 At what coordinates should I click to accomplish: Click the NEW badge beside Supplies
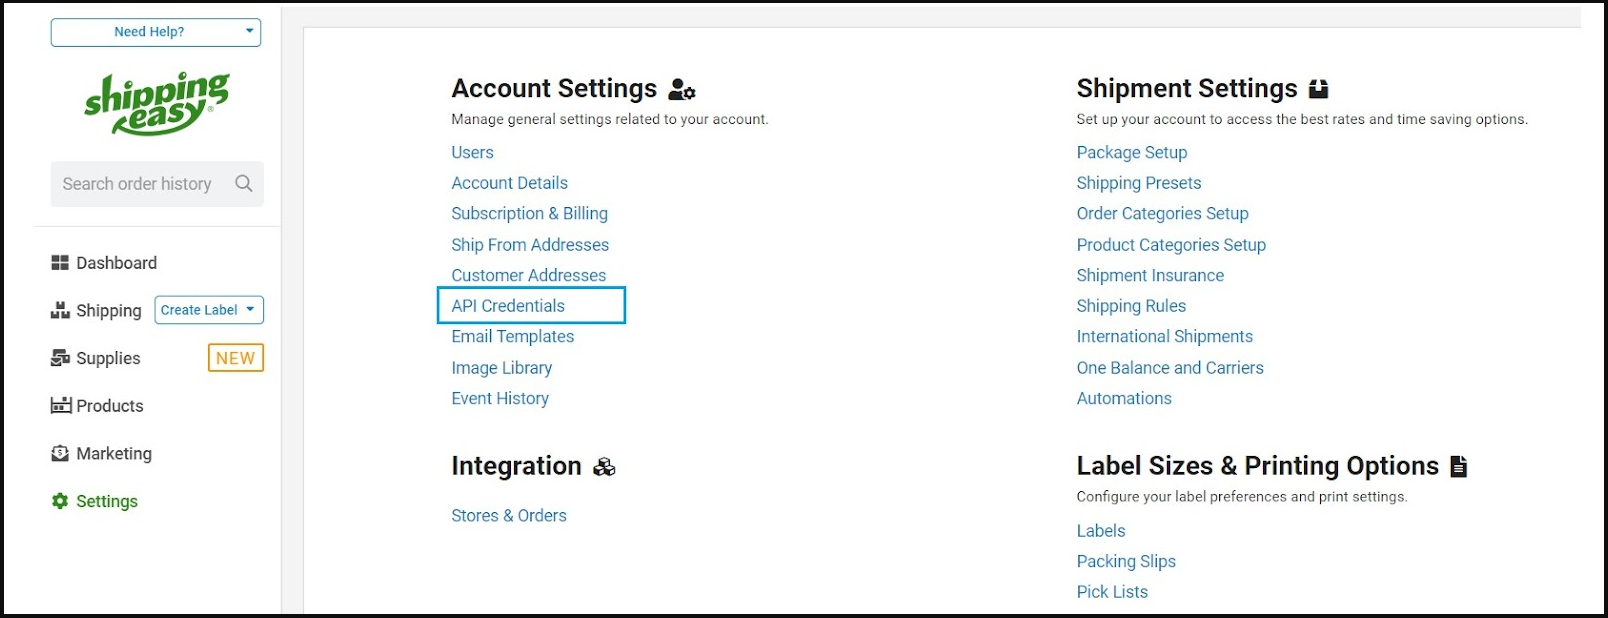click(x=235, y=358)
